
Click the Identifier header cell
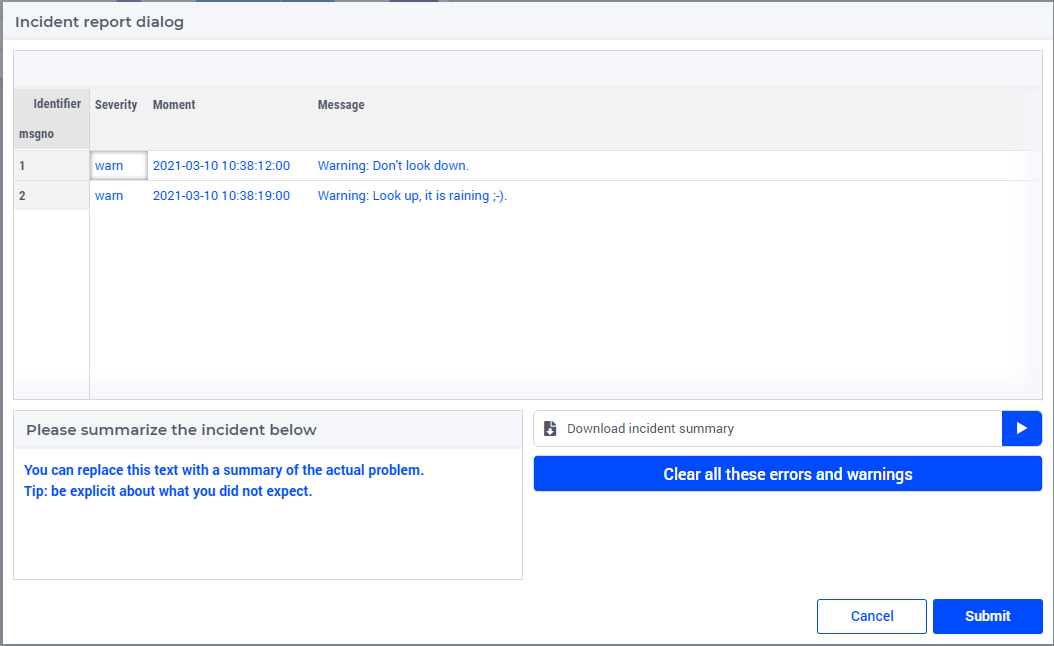(52, 104)
